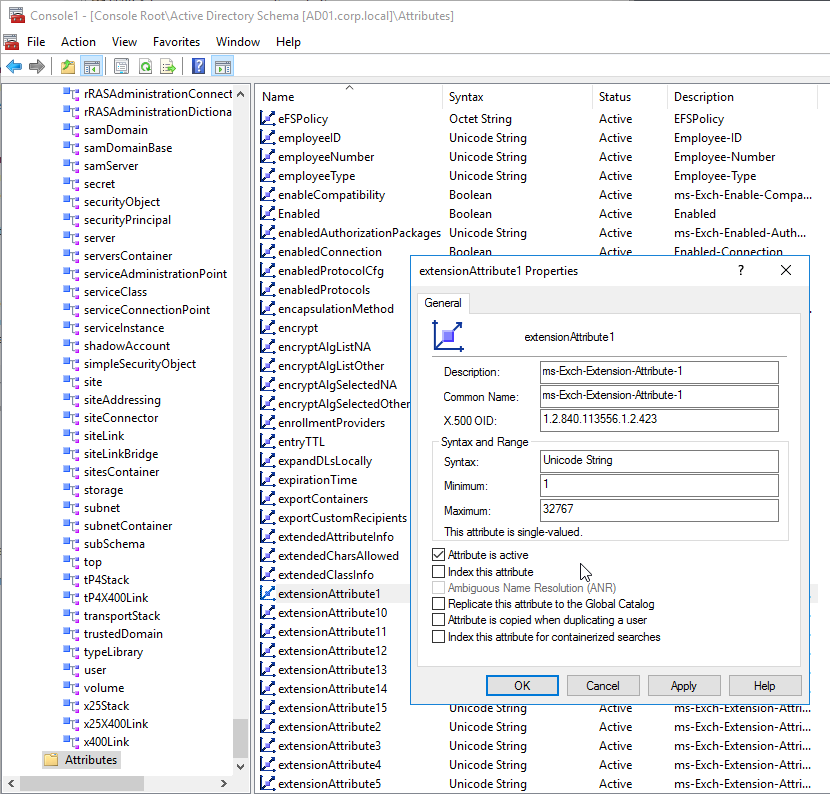
Task: Click the eFSPolicy attribute icon
Action: (x=268, y=119)
